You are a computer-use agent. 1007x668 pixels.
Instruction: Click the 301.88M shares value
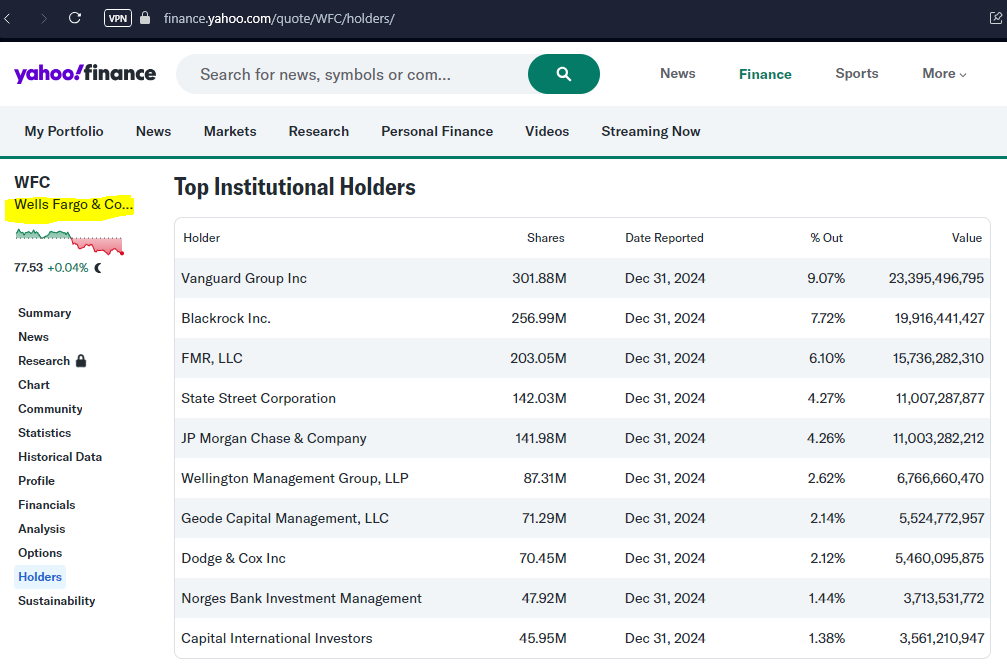(539, 278)
